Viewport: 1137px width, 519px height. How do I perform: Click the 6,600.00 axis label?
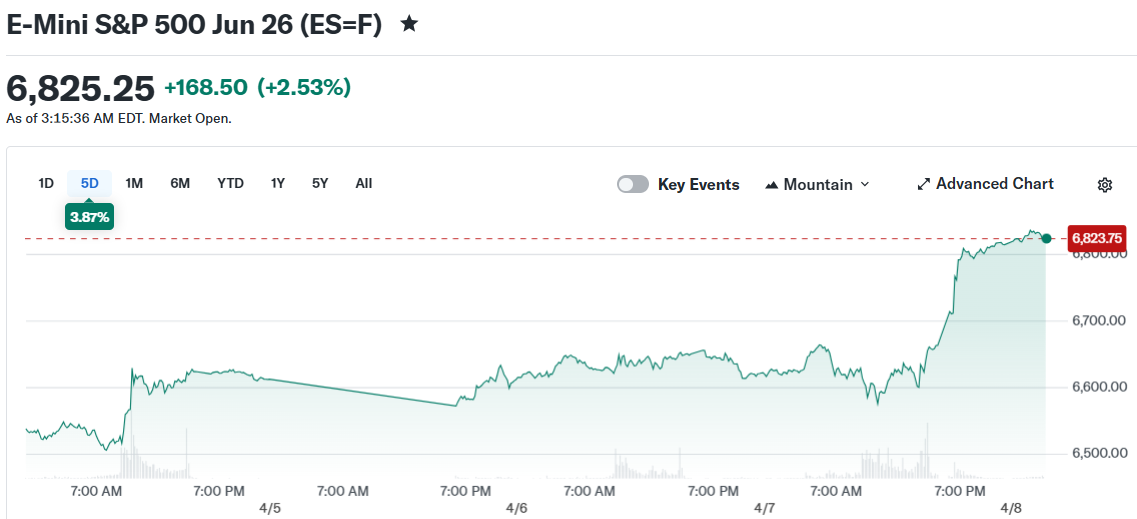click(1099, 387)
